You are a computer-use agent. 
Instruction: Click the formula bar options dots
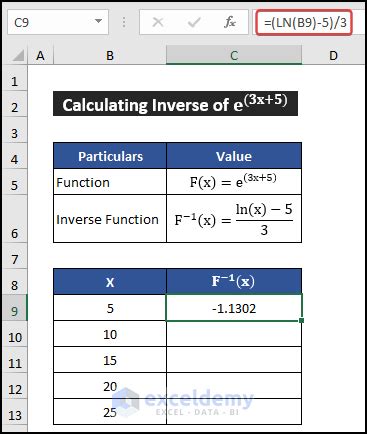(124, 22)
